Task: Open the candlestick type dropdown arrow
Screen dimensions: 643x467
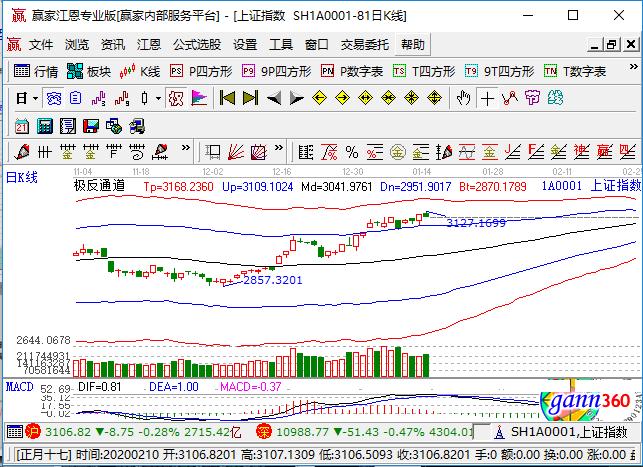Action: tap(158, 98)
